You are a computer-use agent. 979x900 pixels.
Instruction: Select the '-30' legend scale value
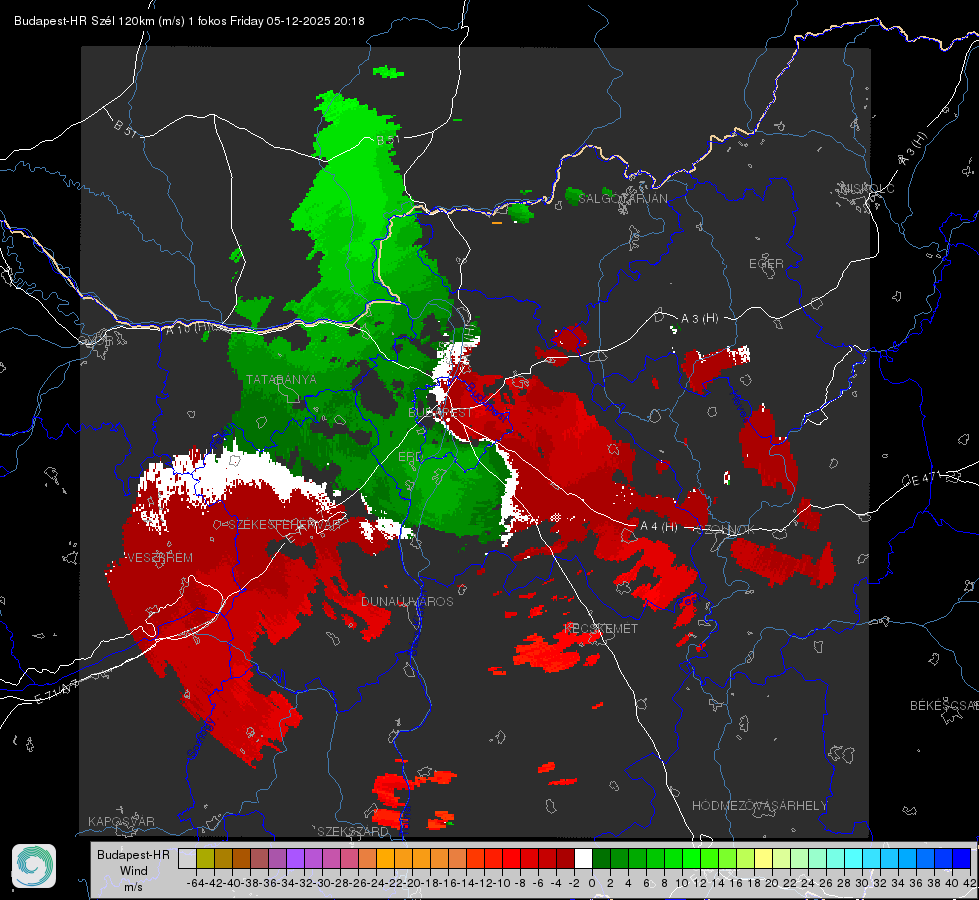[322, 883]
